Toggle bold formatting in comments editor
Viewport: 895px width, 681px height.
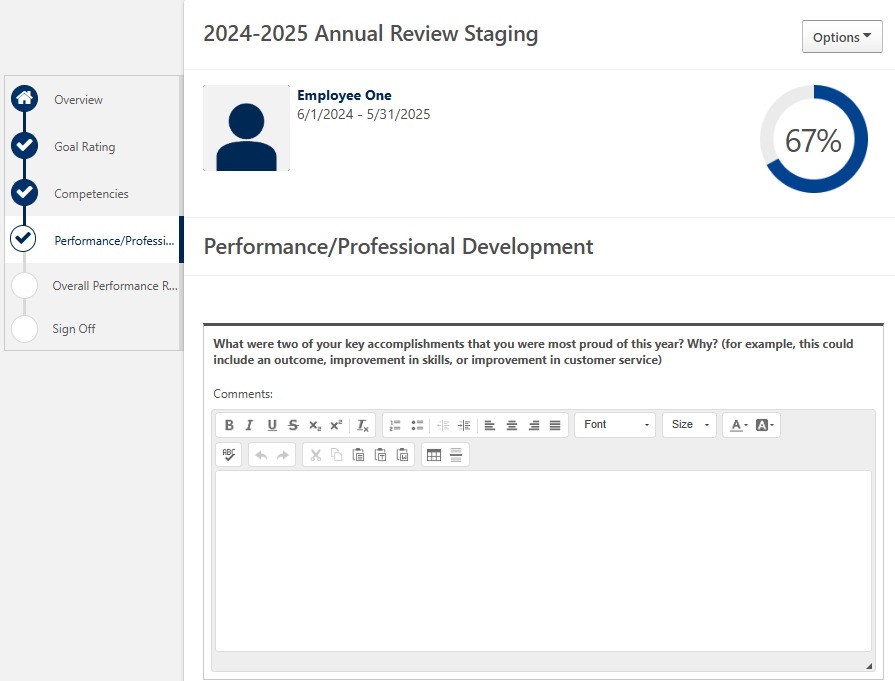tap(229, 425)
